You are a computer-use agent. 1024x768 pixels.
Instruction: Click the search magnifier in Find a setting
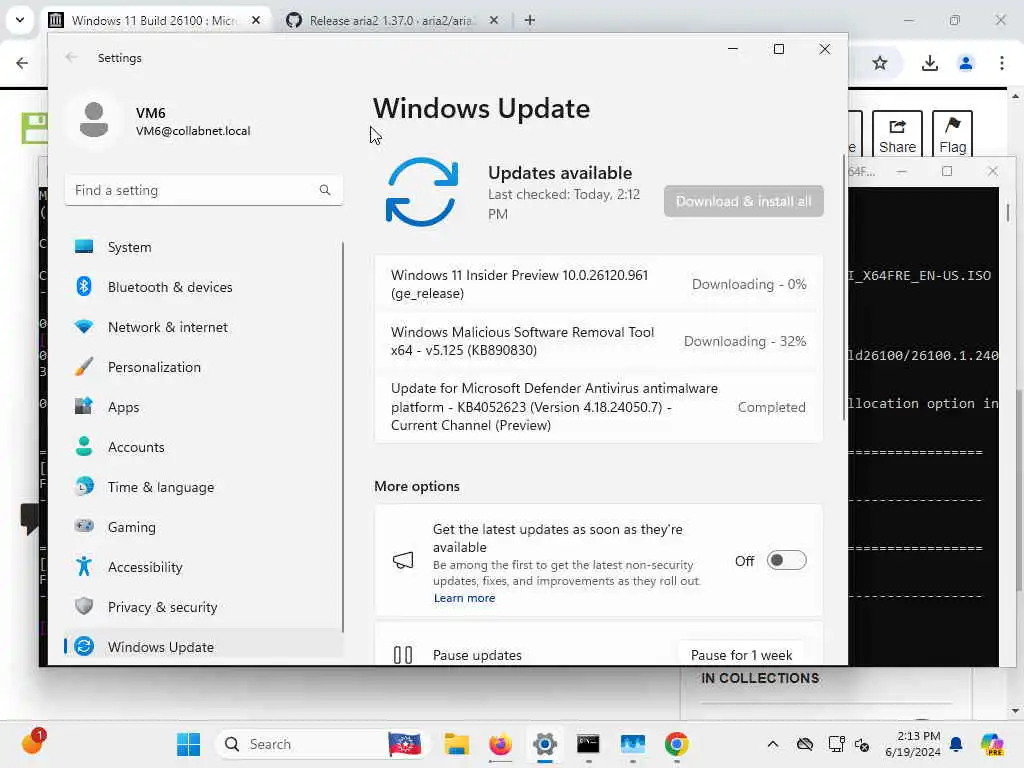pos(325,190)
